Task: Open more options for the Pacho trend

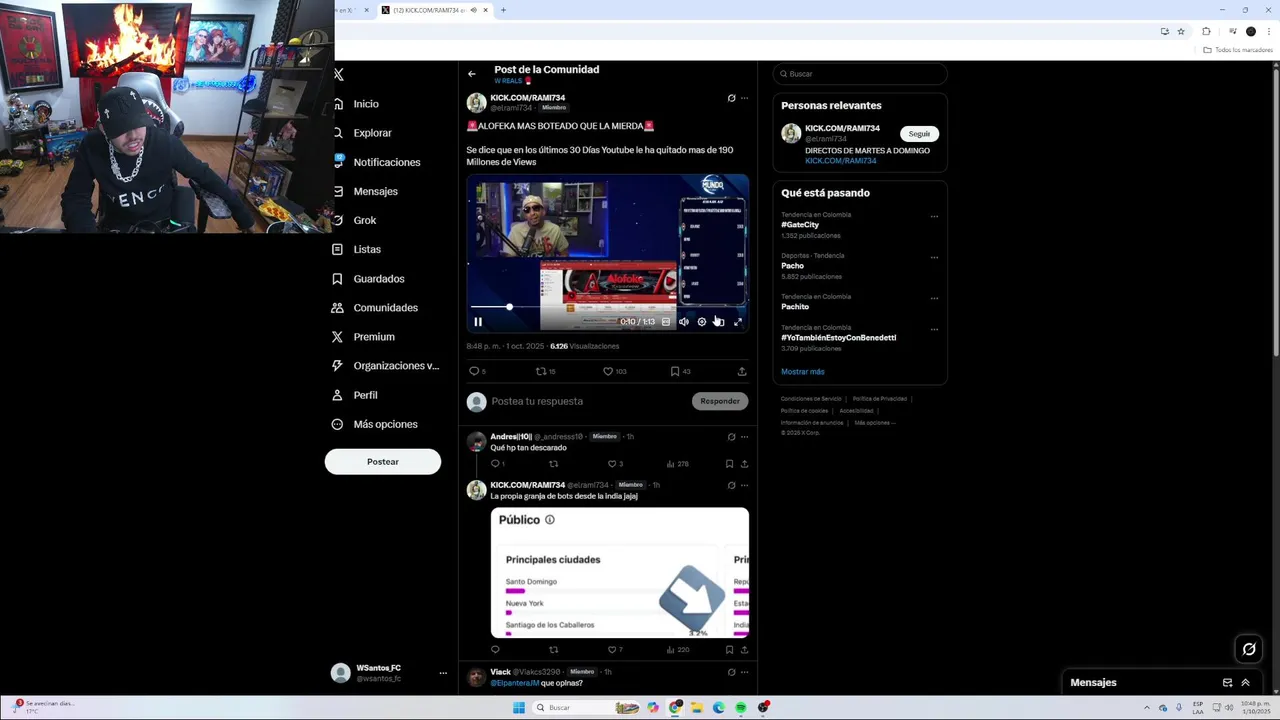Action: [934, 257]
